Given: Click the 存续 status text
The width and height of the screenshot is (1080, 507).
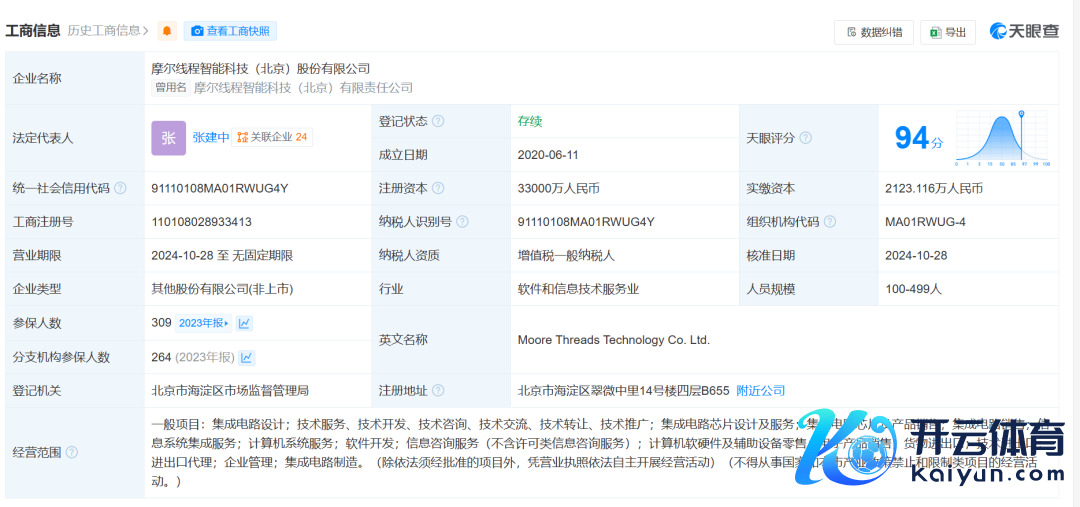Looking at the screenshot, I should coord(530,121).
